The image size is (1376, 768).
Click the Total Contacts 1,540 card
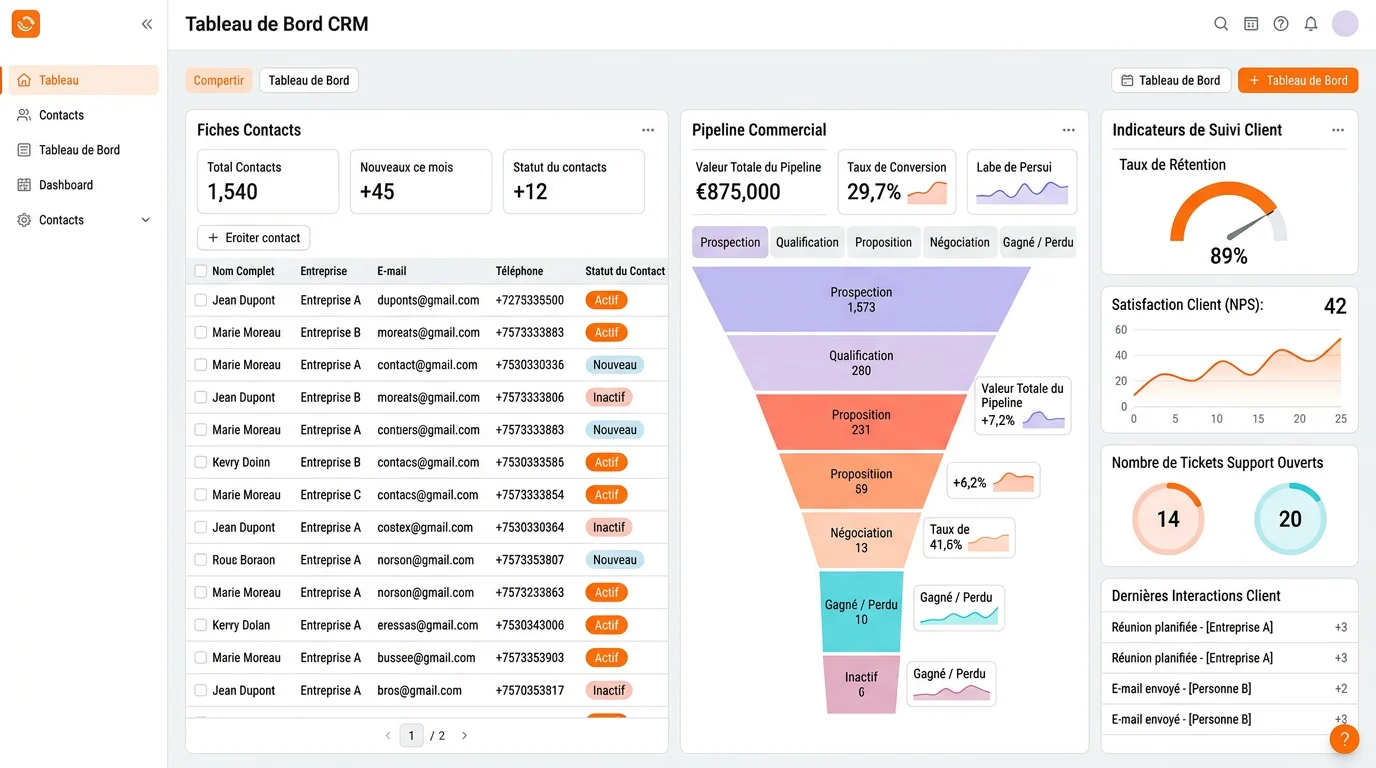[x=268, y=181]
